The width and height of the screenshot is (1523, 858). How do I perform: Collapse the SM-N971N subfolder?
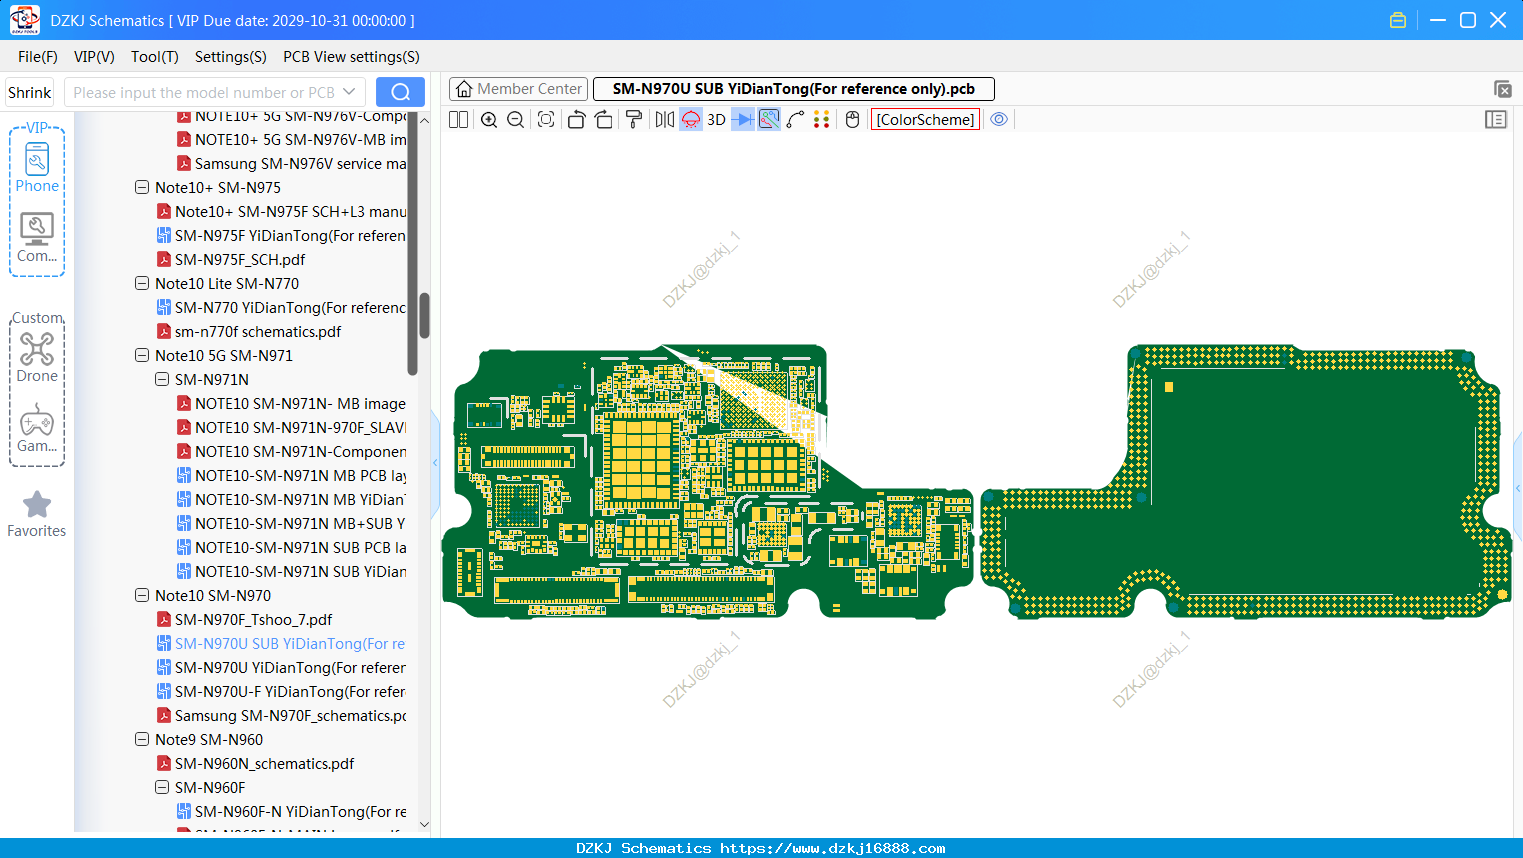pyautogui.click(x=162, y=379)
